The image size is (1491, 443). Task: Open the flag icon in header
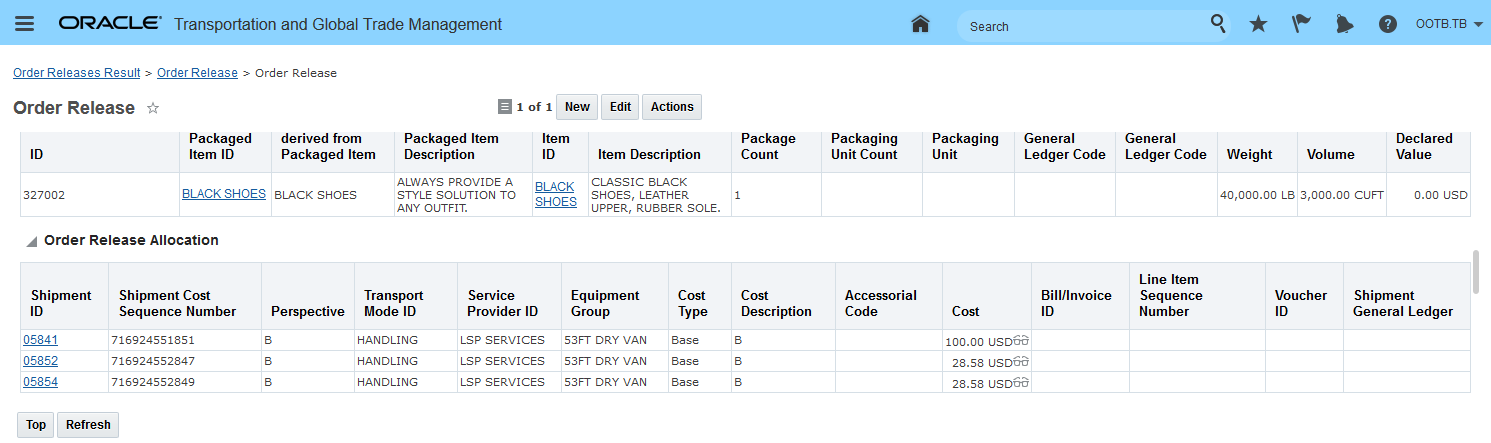click(1301, 24)
